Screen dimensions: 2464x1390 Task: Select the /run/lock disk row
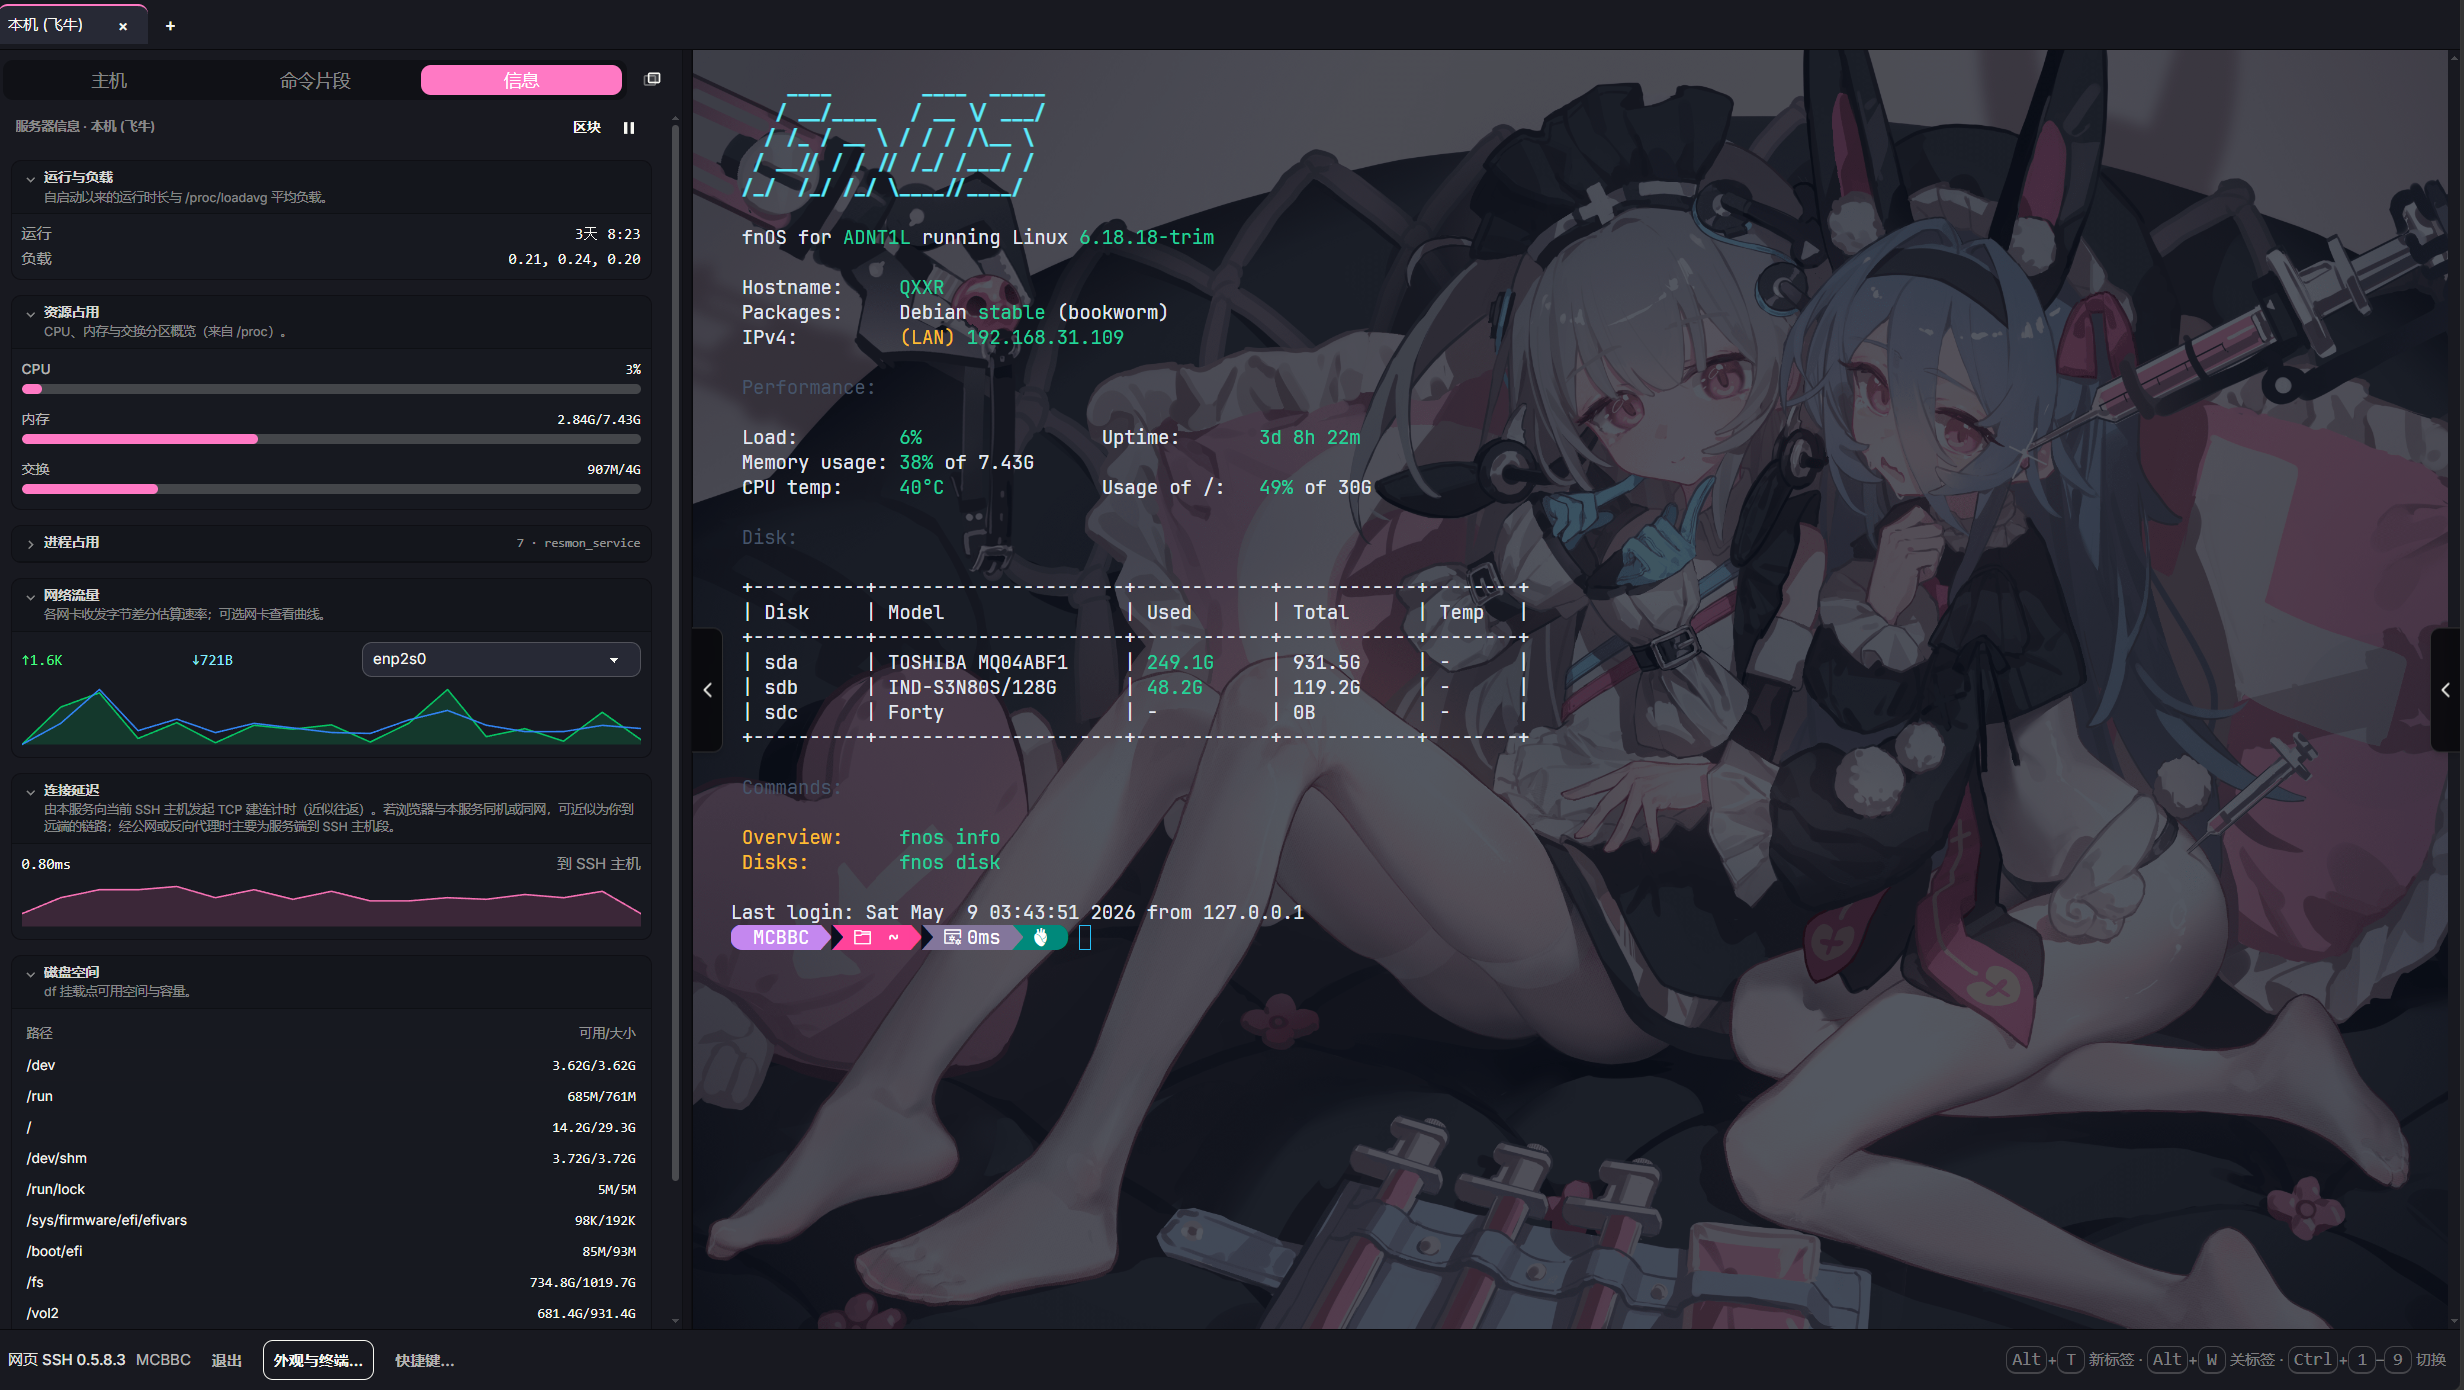[331, 1189]
